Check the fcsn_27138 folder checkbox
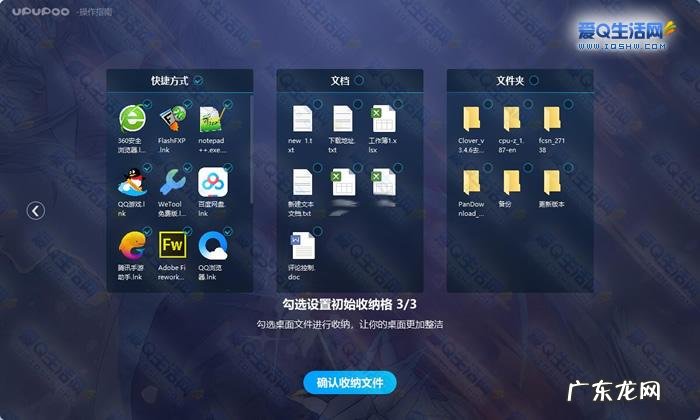Viewport: 700px width, 420px height. pyautogui.click(x=568, y=104)
